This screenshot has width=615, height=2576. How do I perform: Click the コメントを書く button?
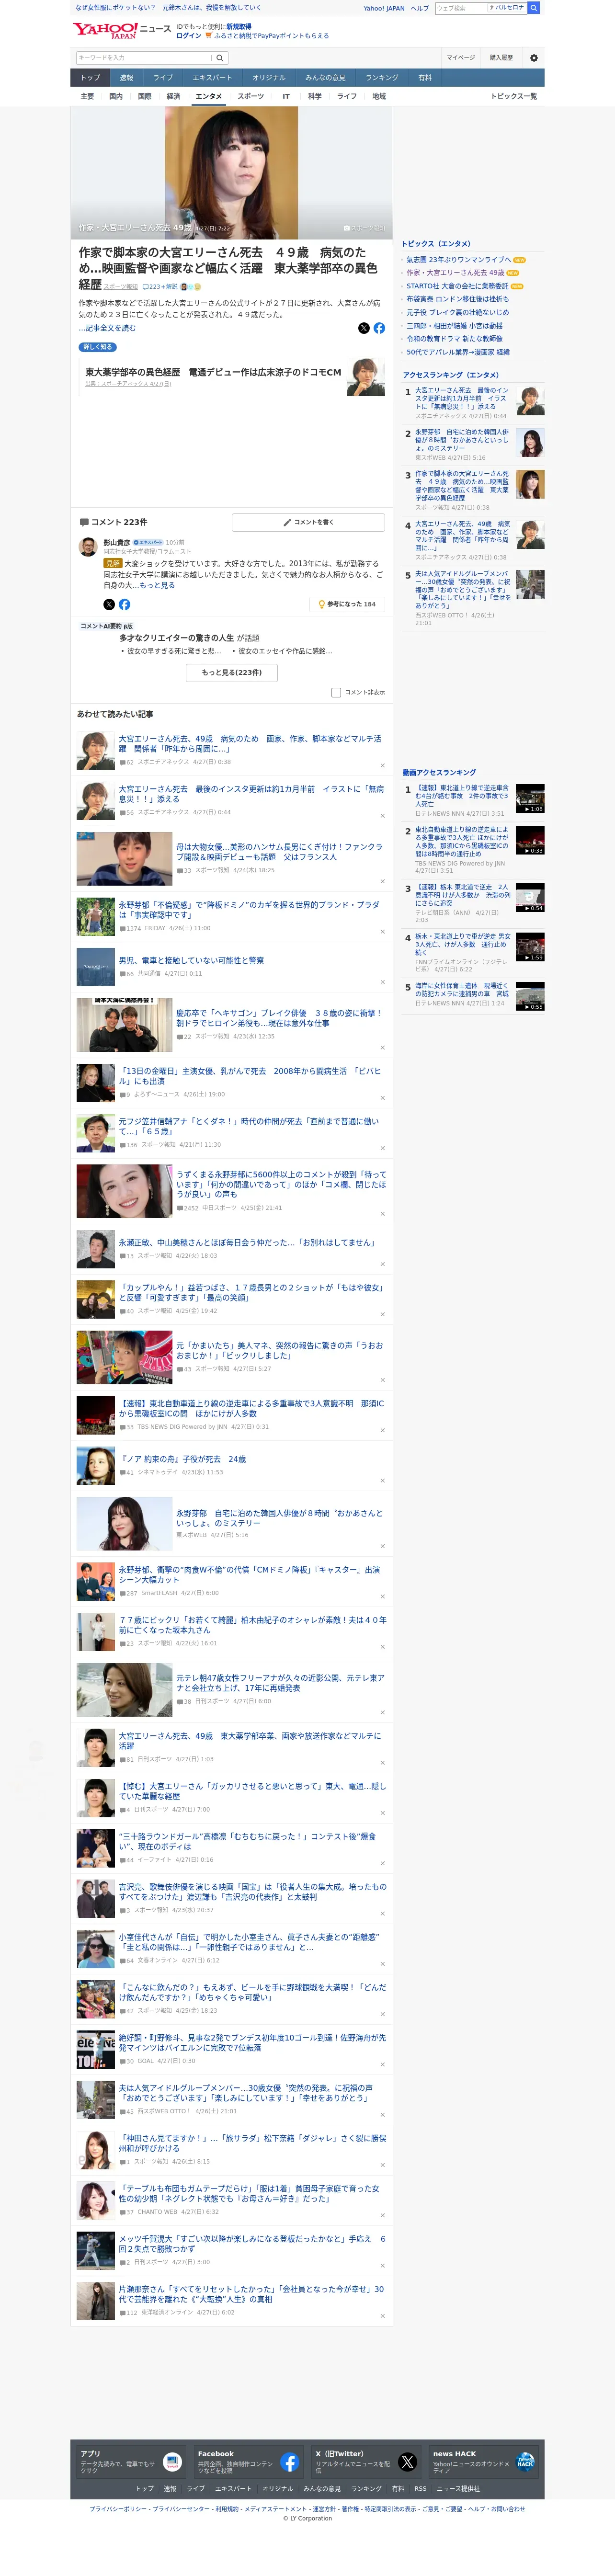308,522
